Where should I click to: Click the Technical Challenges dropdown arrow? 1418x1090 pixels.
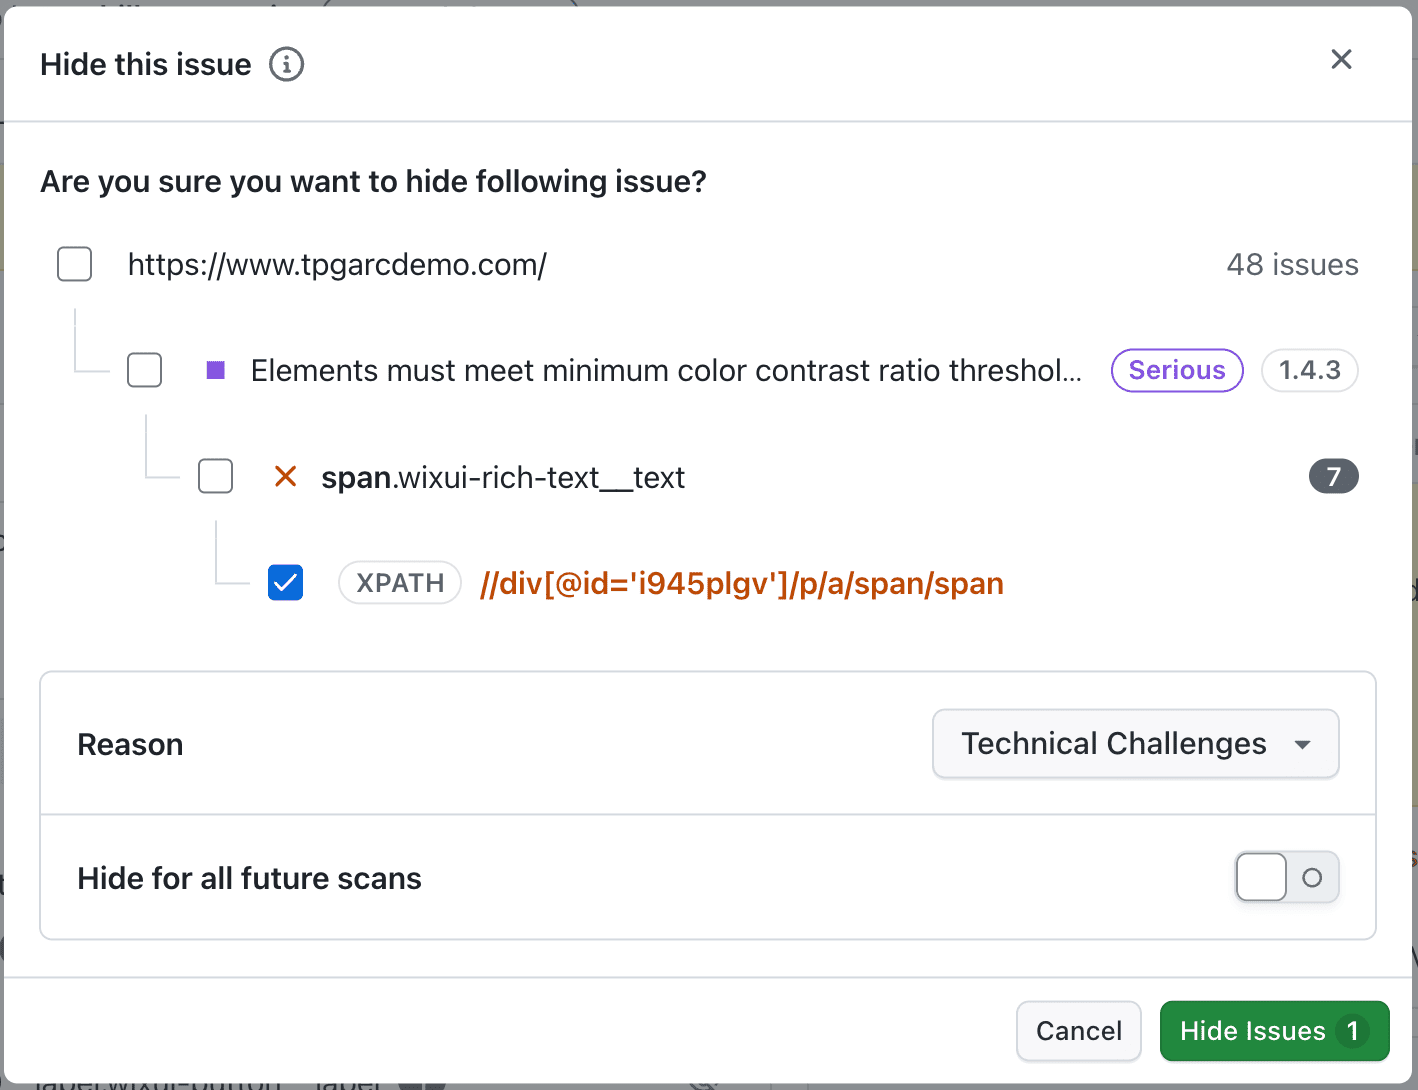[x=1303, y=744]
